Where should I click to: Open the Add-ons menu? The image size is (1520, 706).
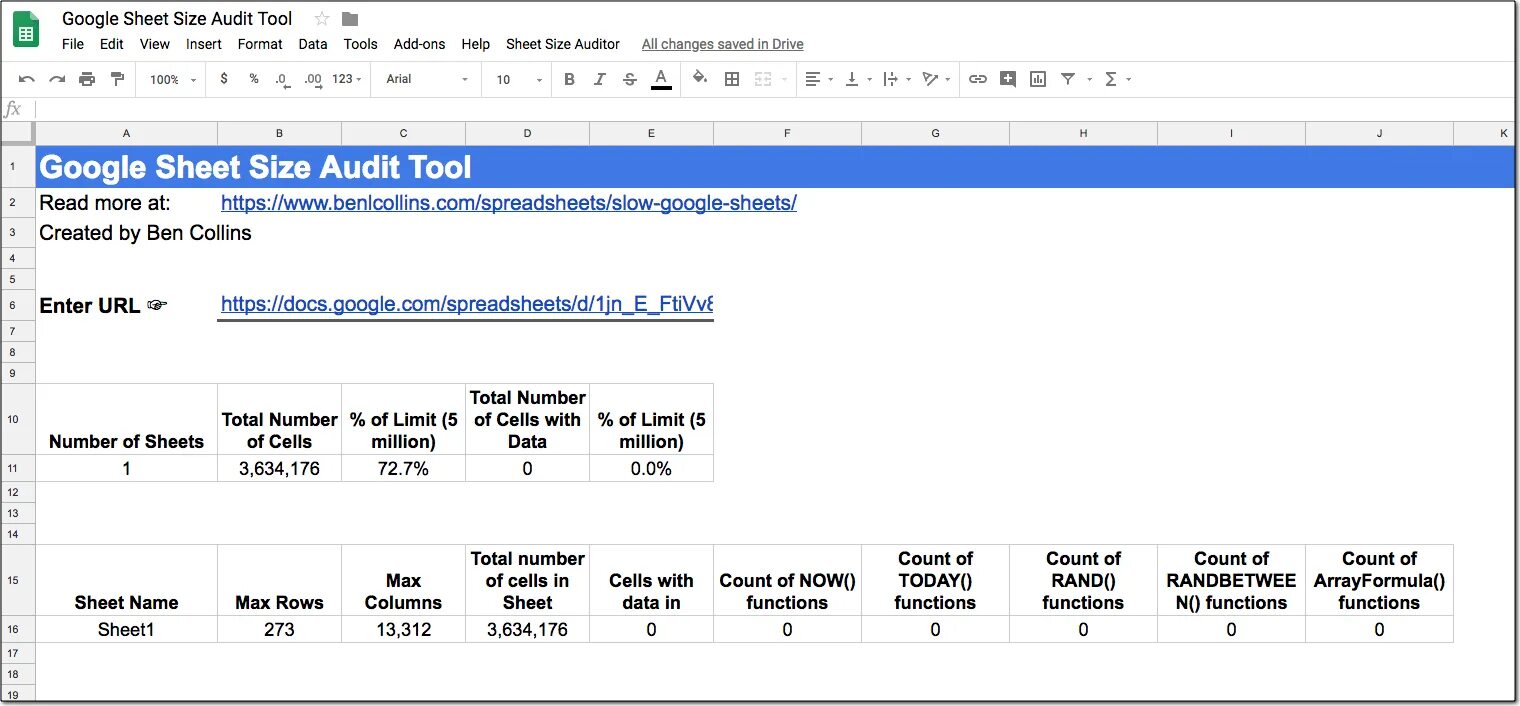coord(420,44)
